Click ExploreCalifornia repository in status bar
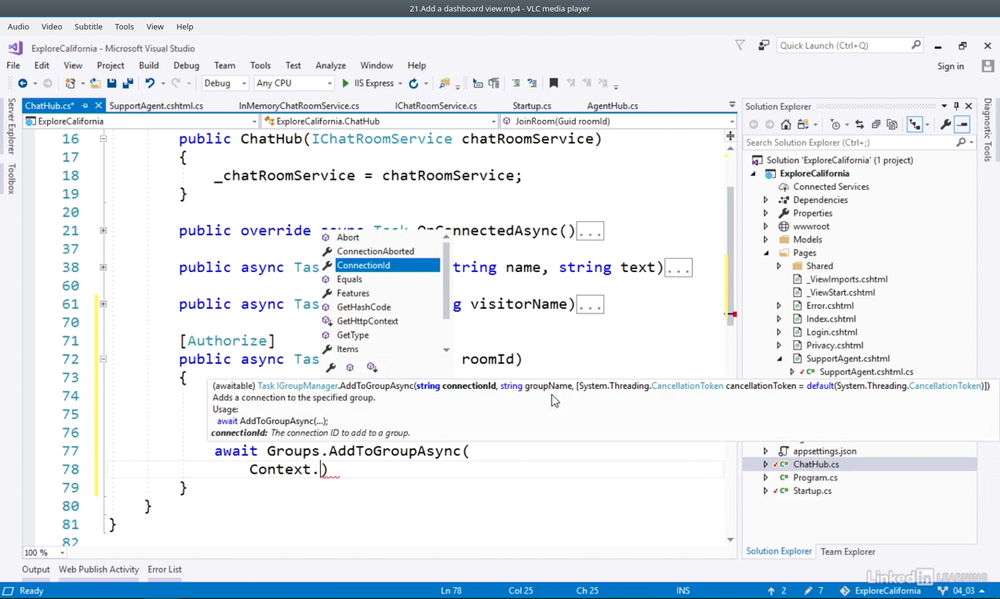This screenshot has height=599, width=1000. 880,591
